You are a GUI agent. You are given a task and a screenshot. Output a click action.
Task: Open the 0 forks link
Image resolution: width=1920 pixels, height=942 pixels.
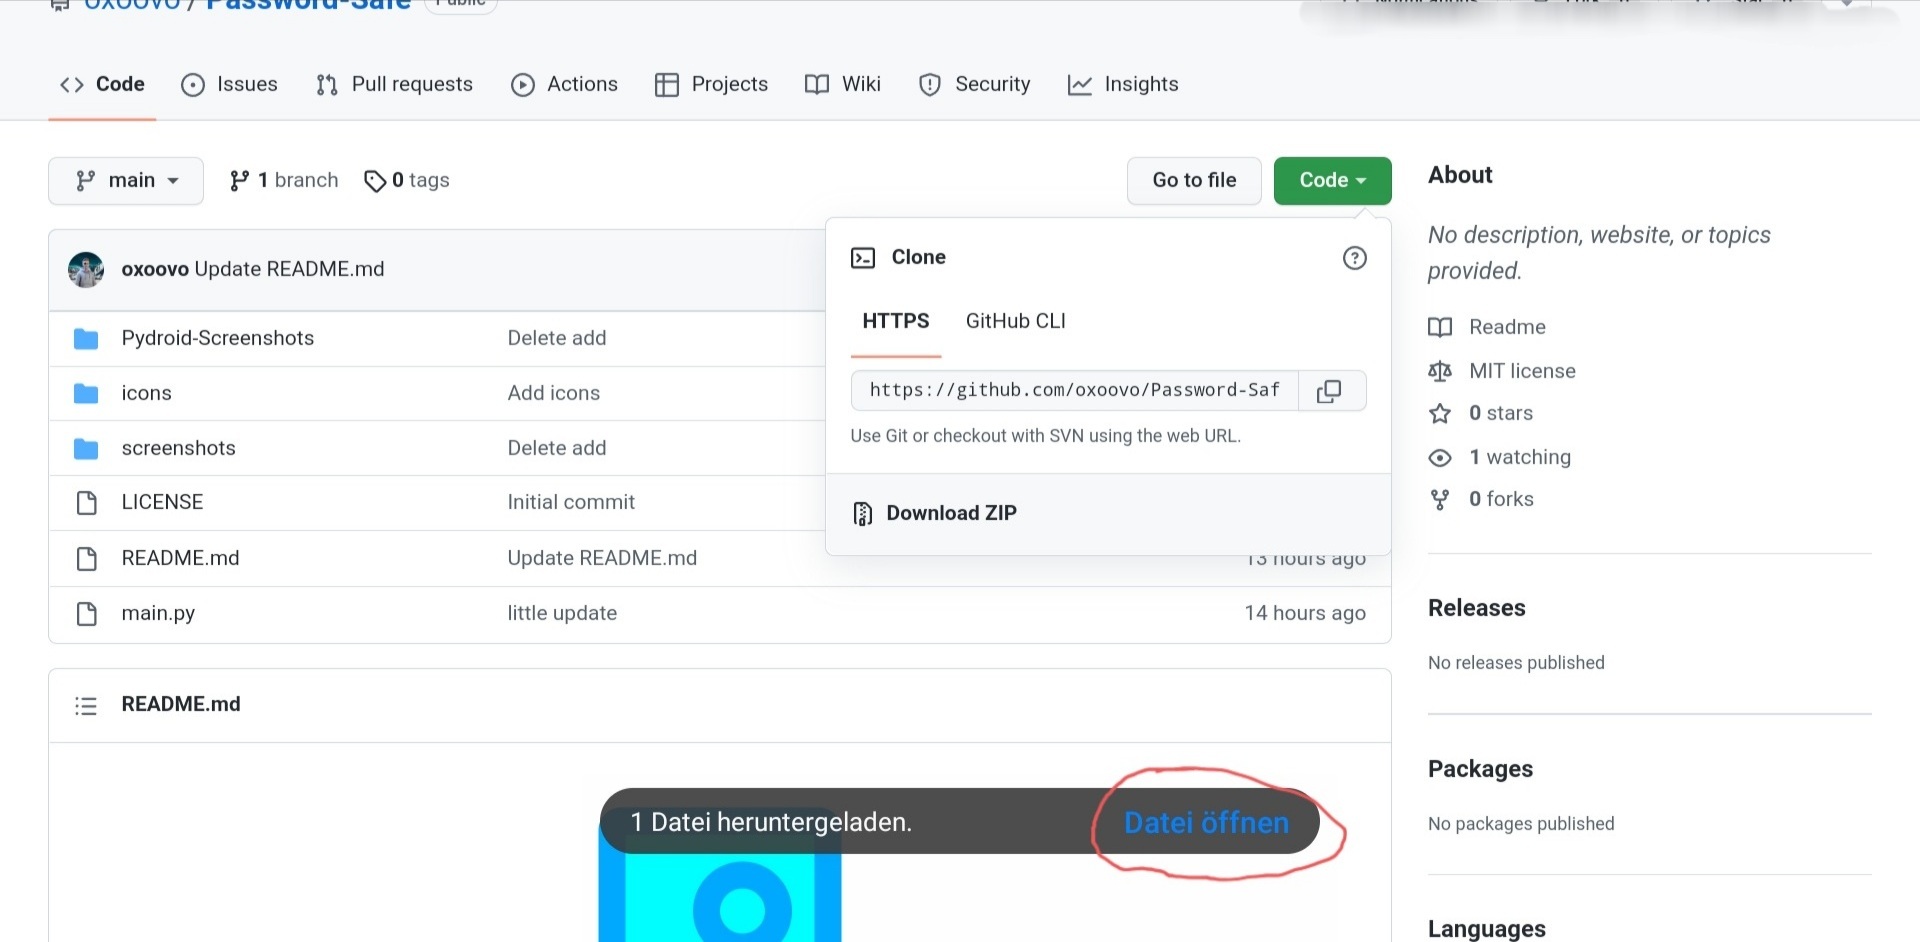point(1501,499)
